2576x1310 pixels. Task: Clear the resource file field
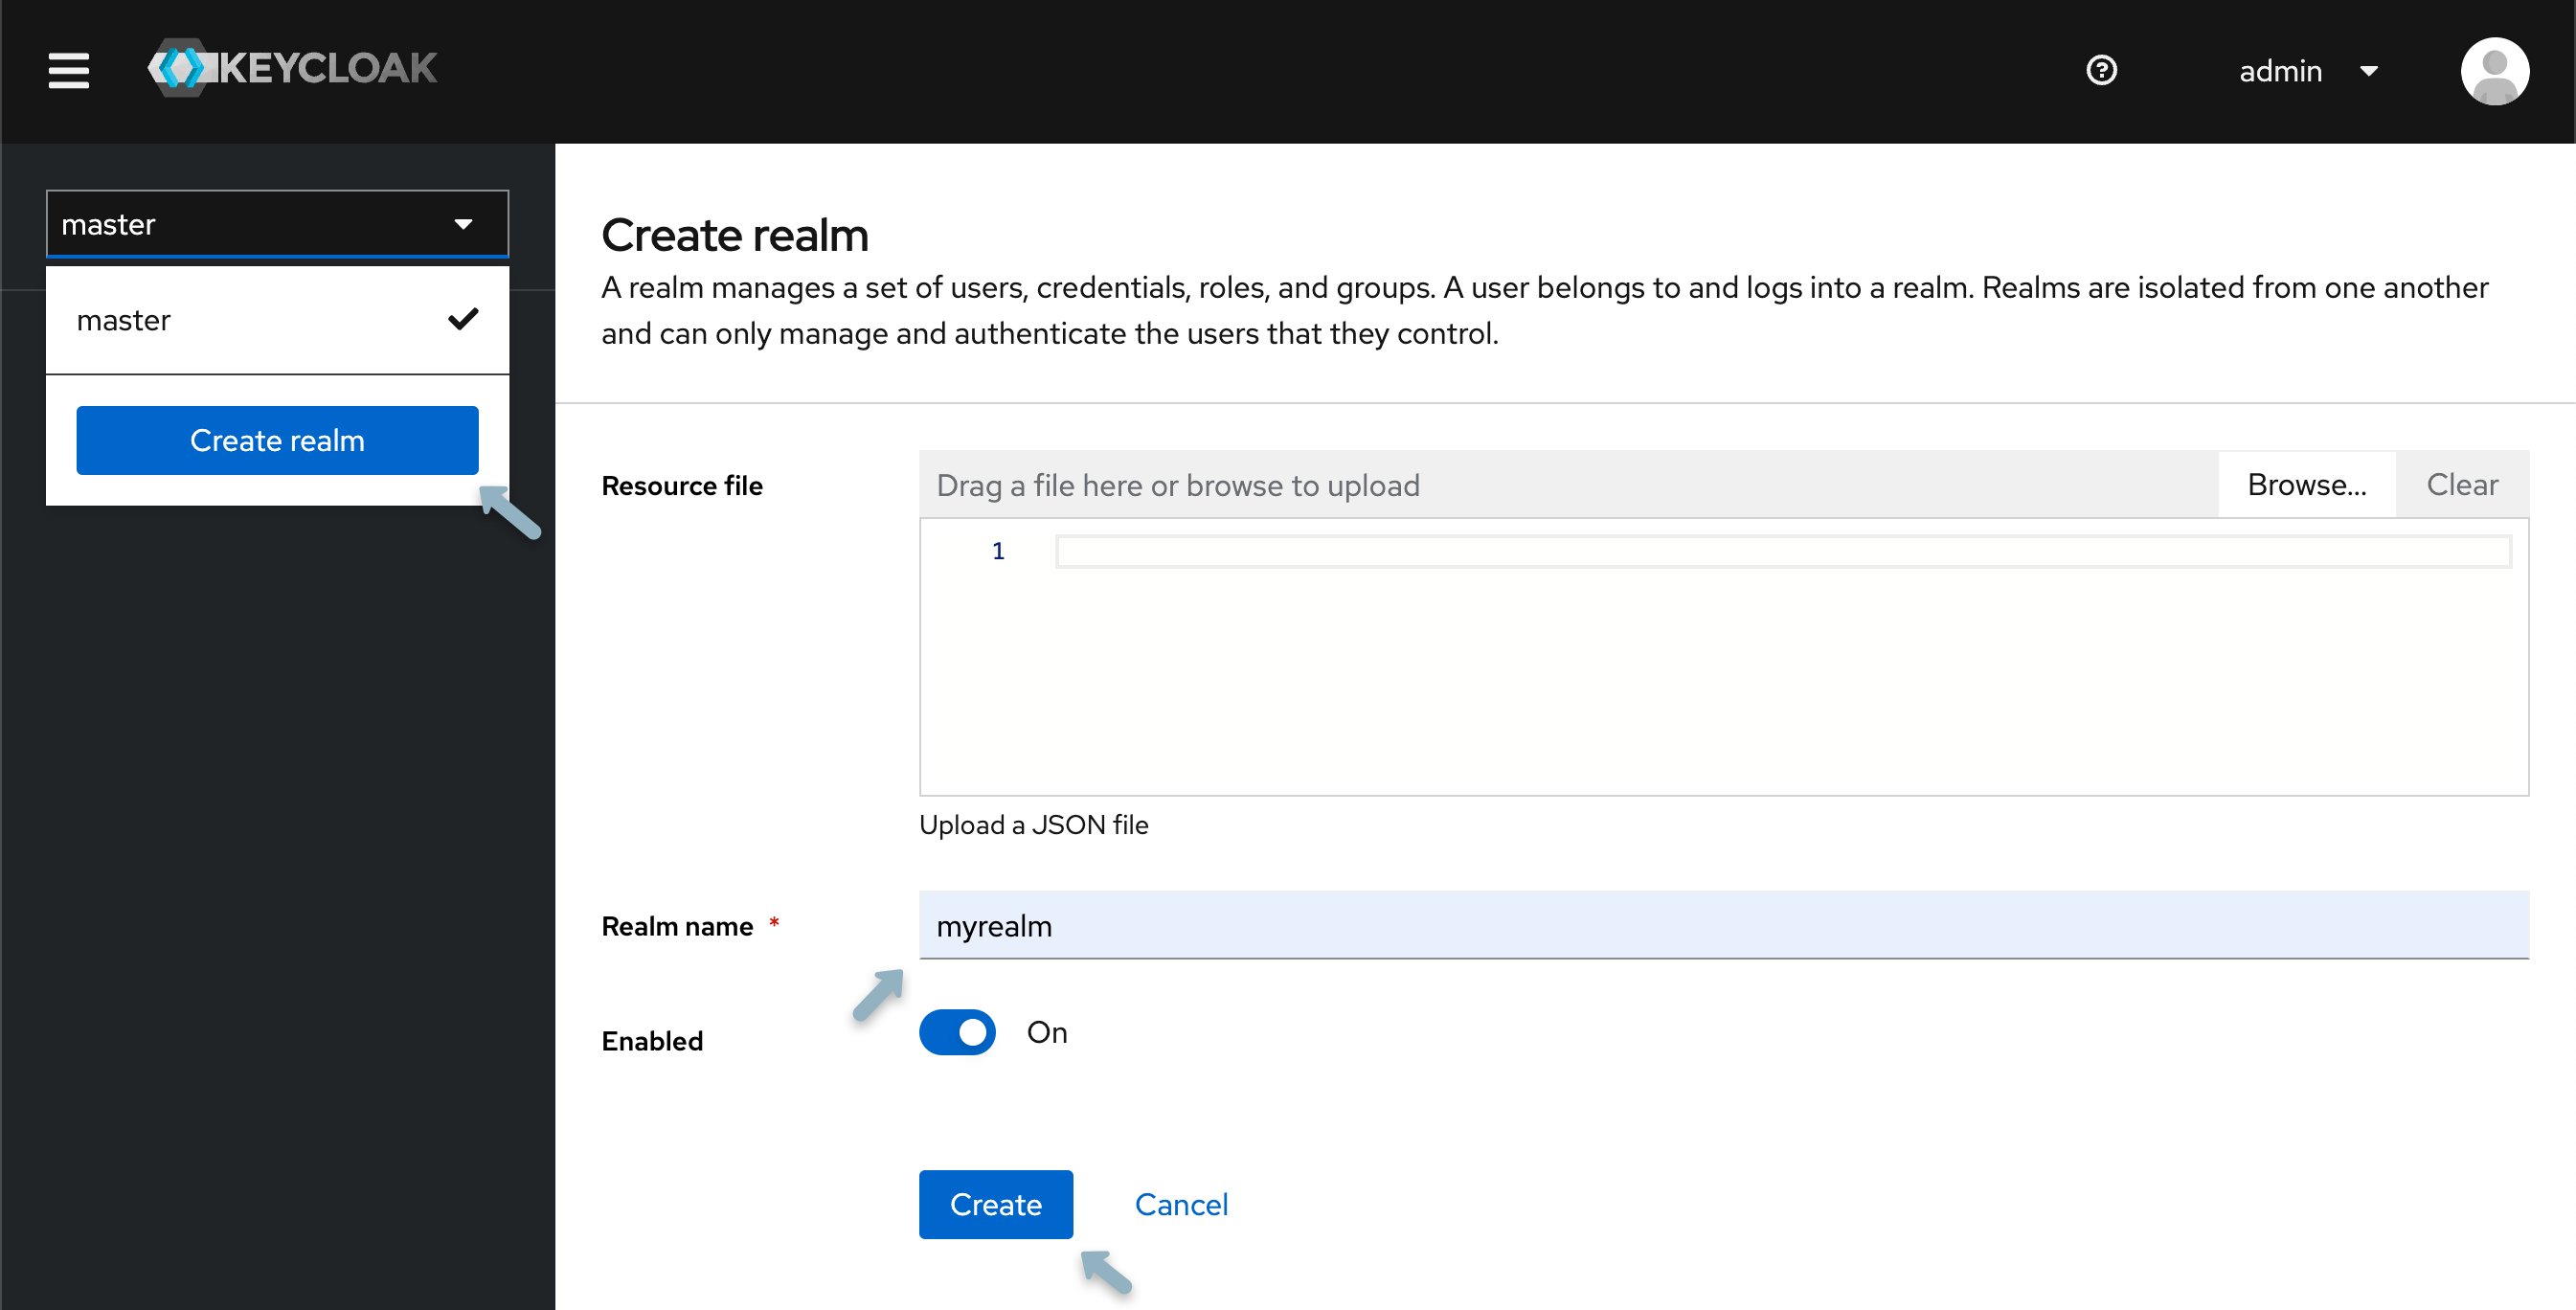click(2462, 484)
